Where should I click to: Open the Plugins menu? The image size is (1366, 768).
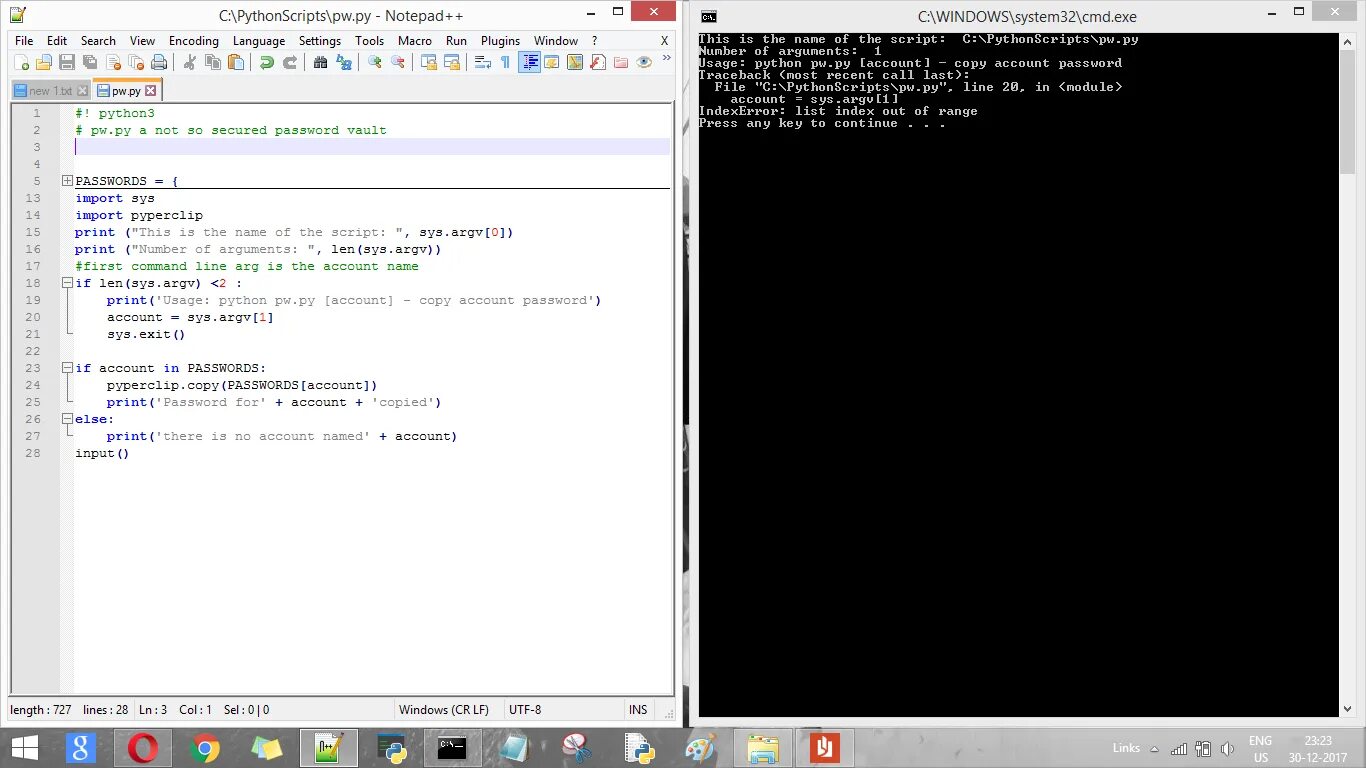pyautogui.click(x=500, y=41)
